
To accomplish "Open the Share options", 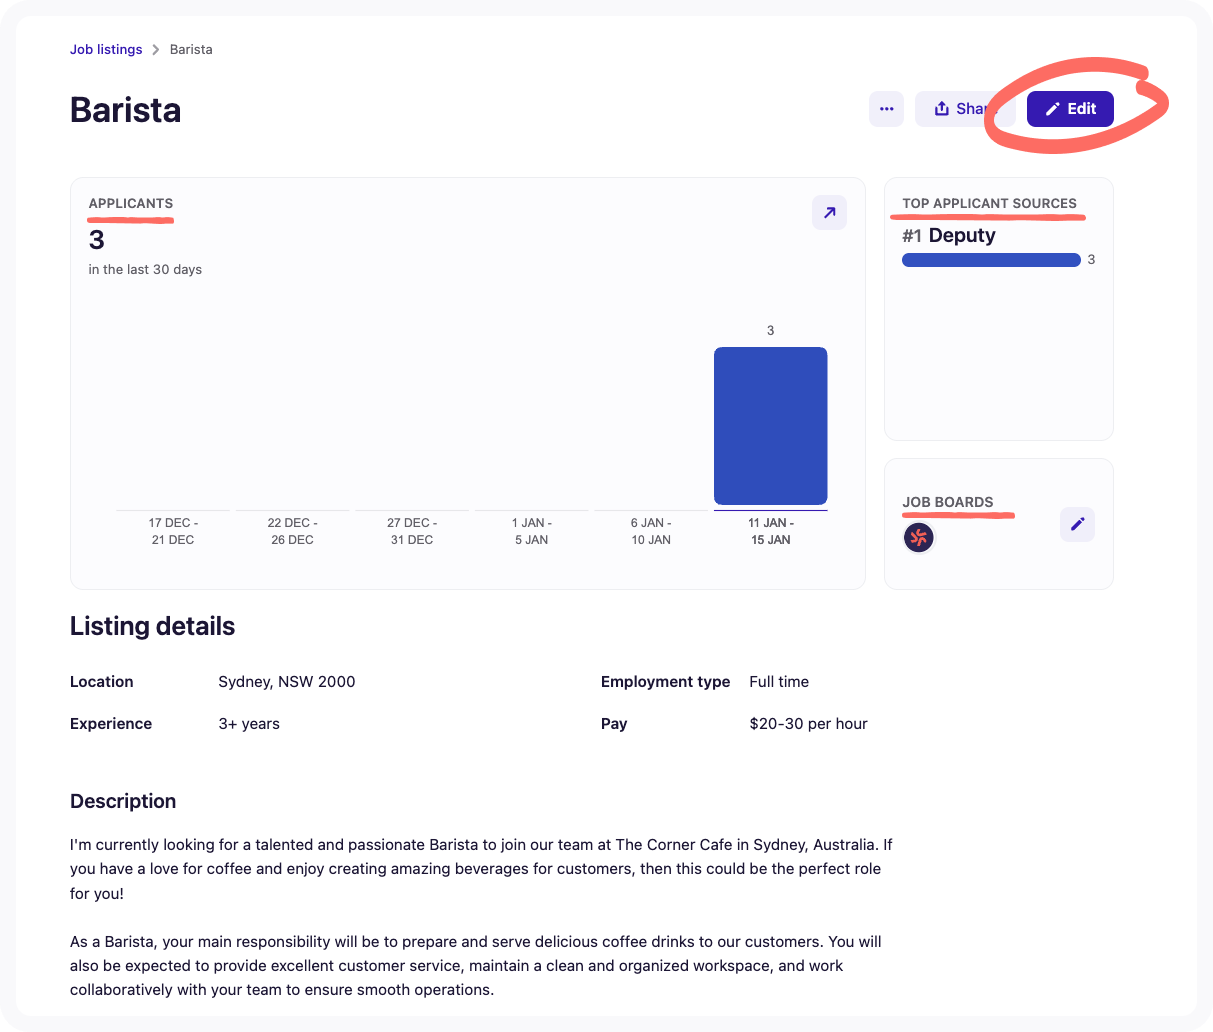I will point(965,108).
